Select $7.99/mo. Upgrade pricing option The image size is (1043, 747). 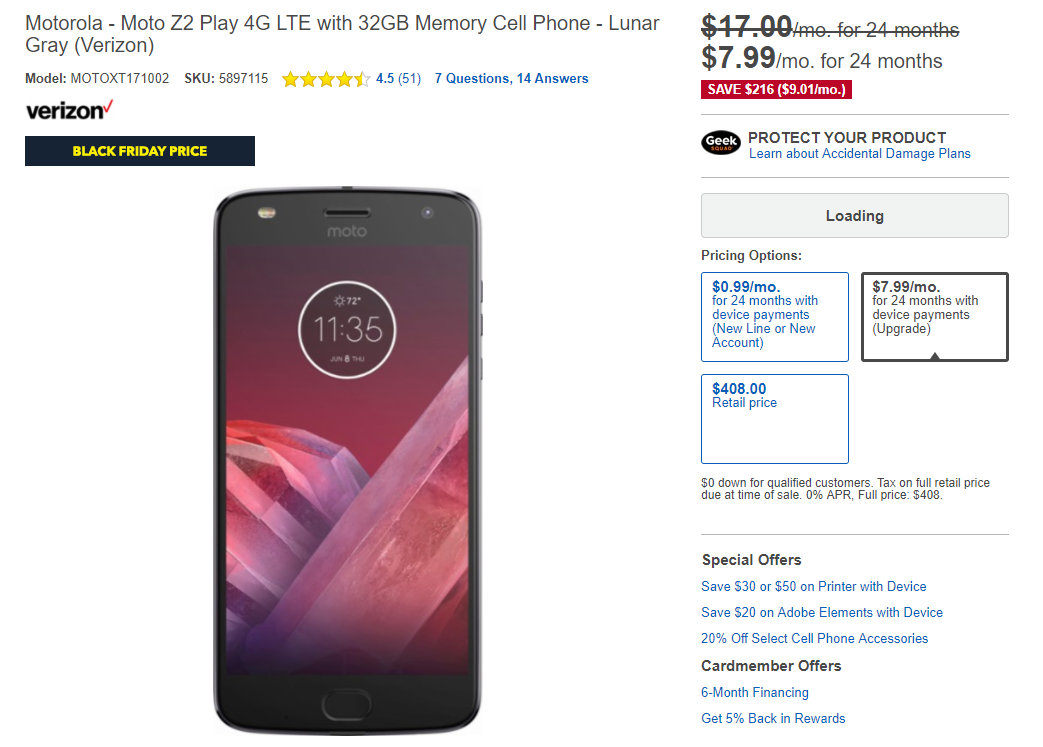[934, 316]
